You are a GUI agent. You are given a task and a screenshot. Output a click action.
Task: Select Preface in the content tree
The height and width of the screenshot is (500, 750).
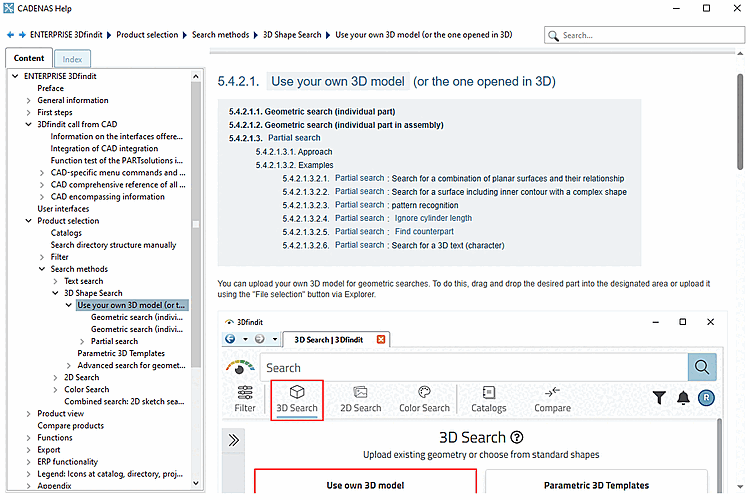click(50, 88)
